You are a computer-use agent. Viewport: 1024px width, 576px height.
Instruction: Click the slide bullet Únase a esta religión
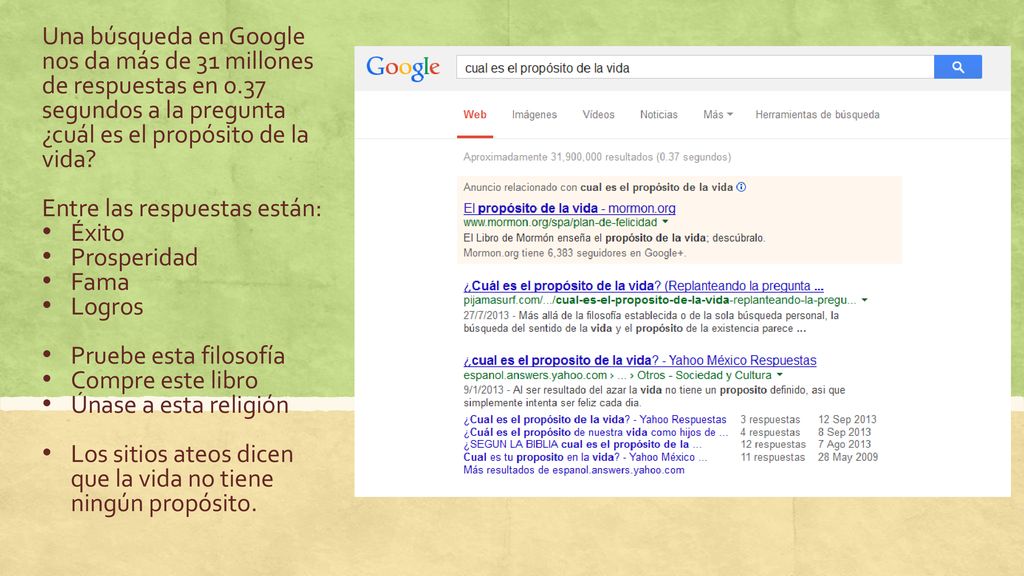(180, 404)
